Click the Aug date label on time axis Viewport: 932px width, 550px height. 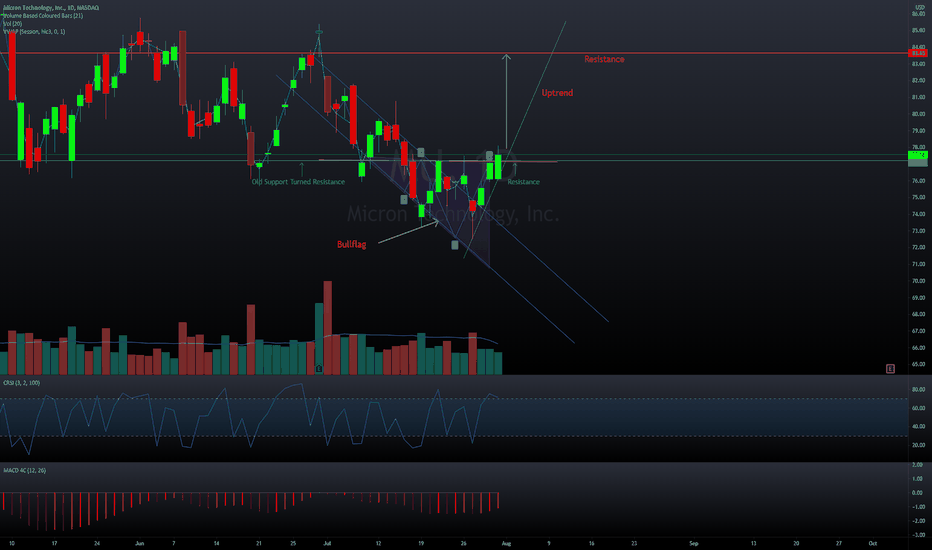point(506,543)
